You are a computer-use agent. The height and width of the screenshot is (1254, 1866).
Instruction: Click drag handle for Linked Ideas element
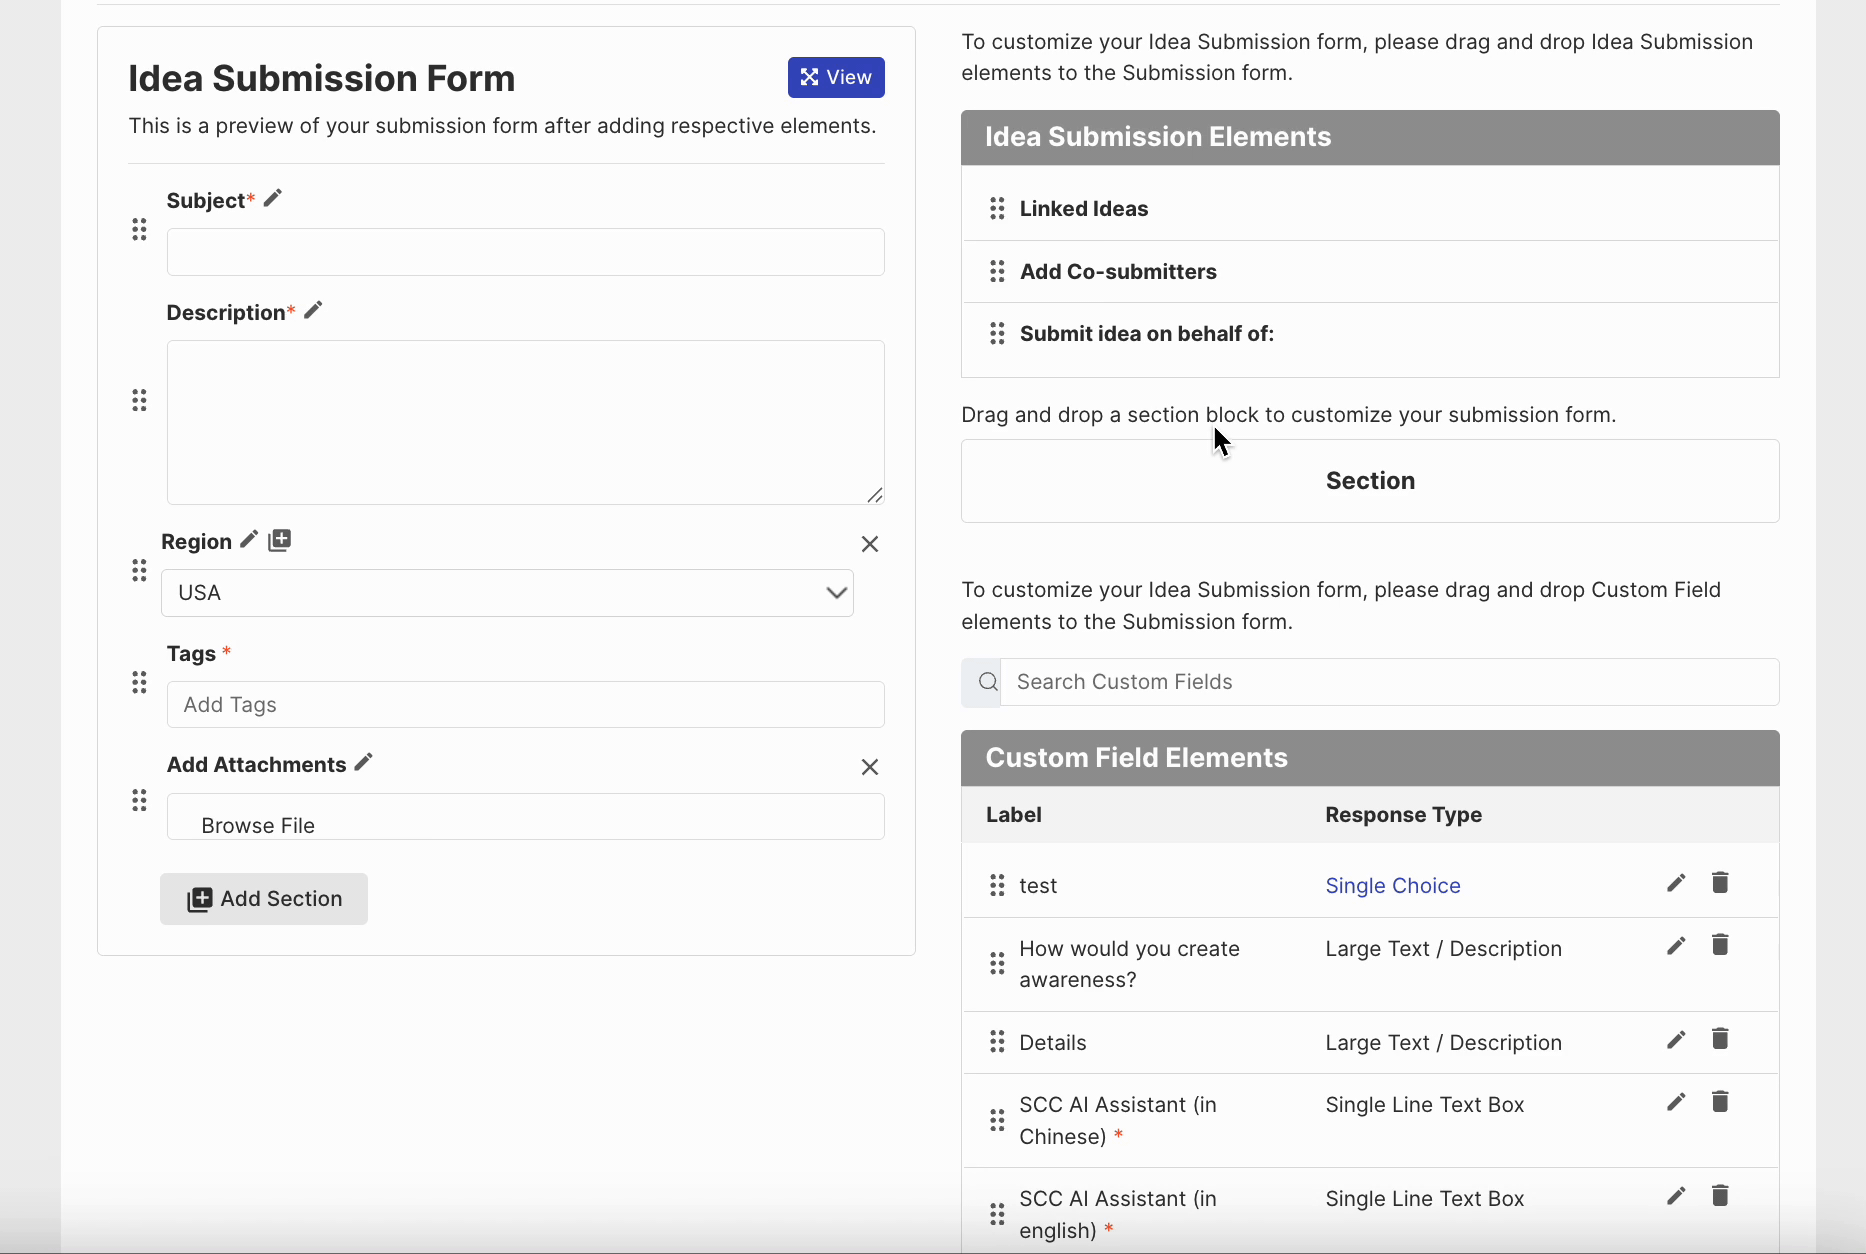(997, 208)
